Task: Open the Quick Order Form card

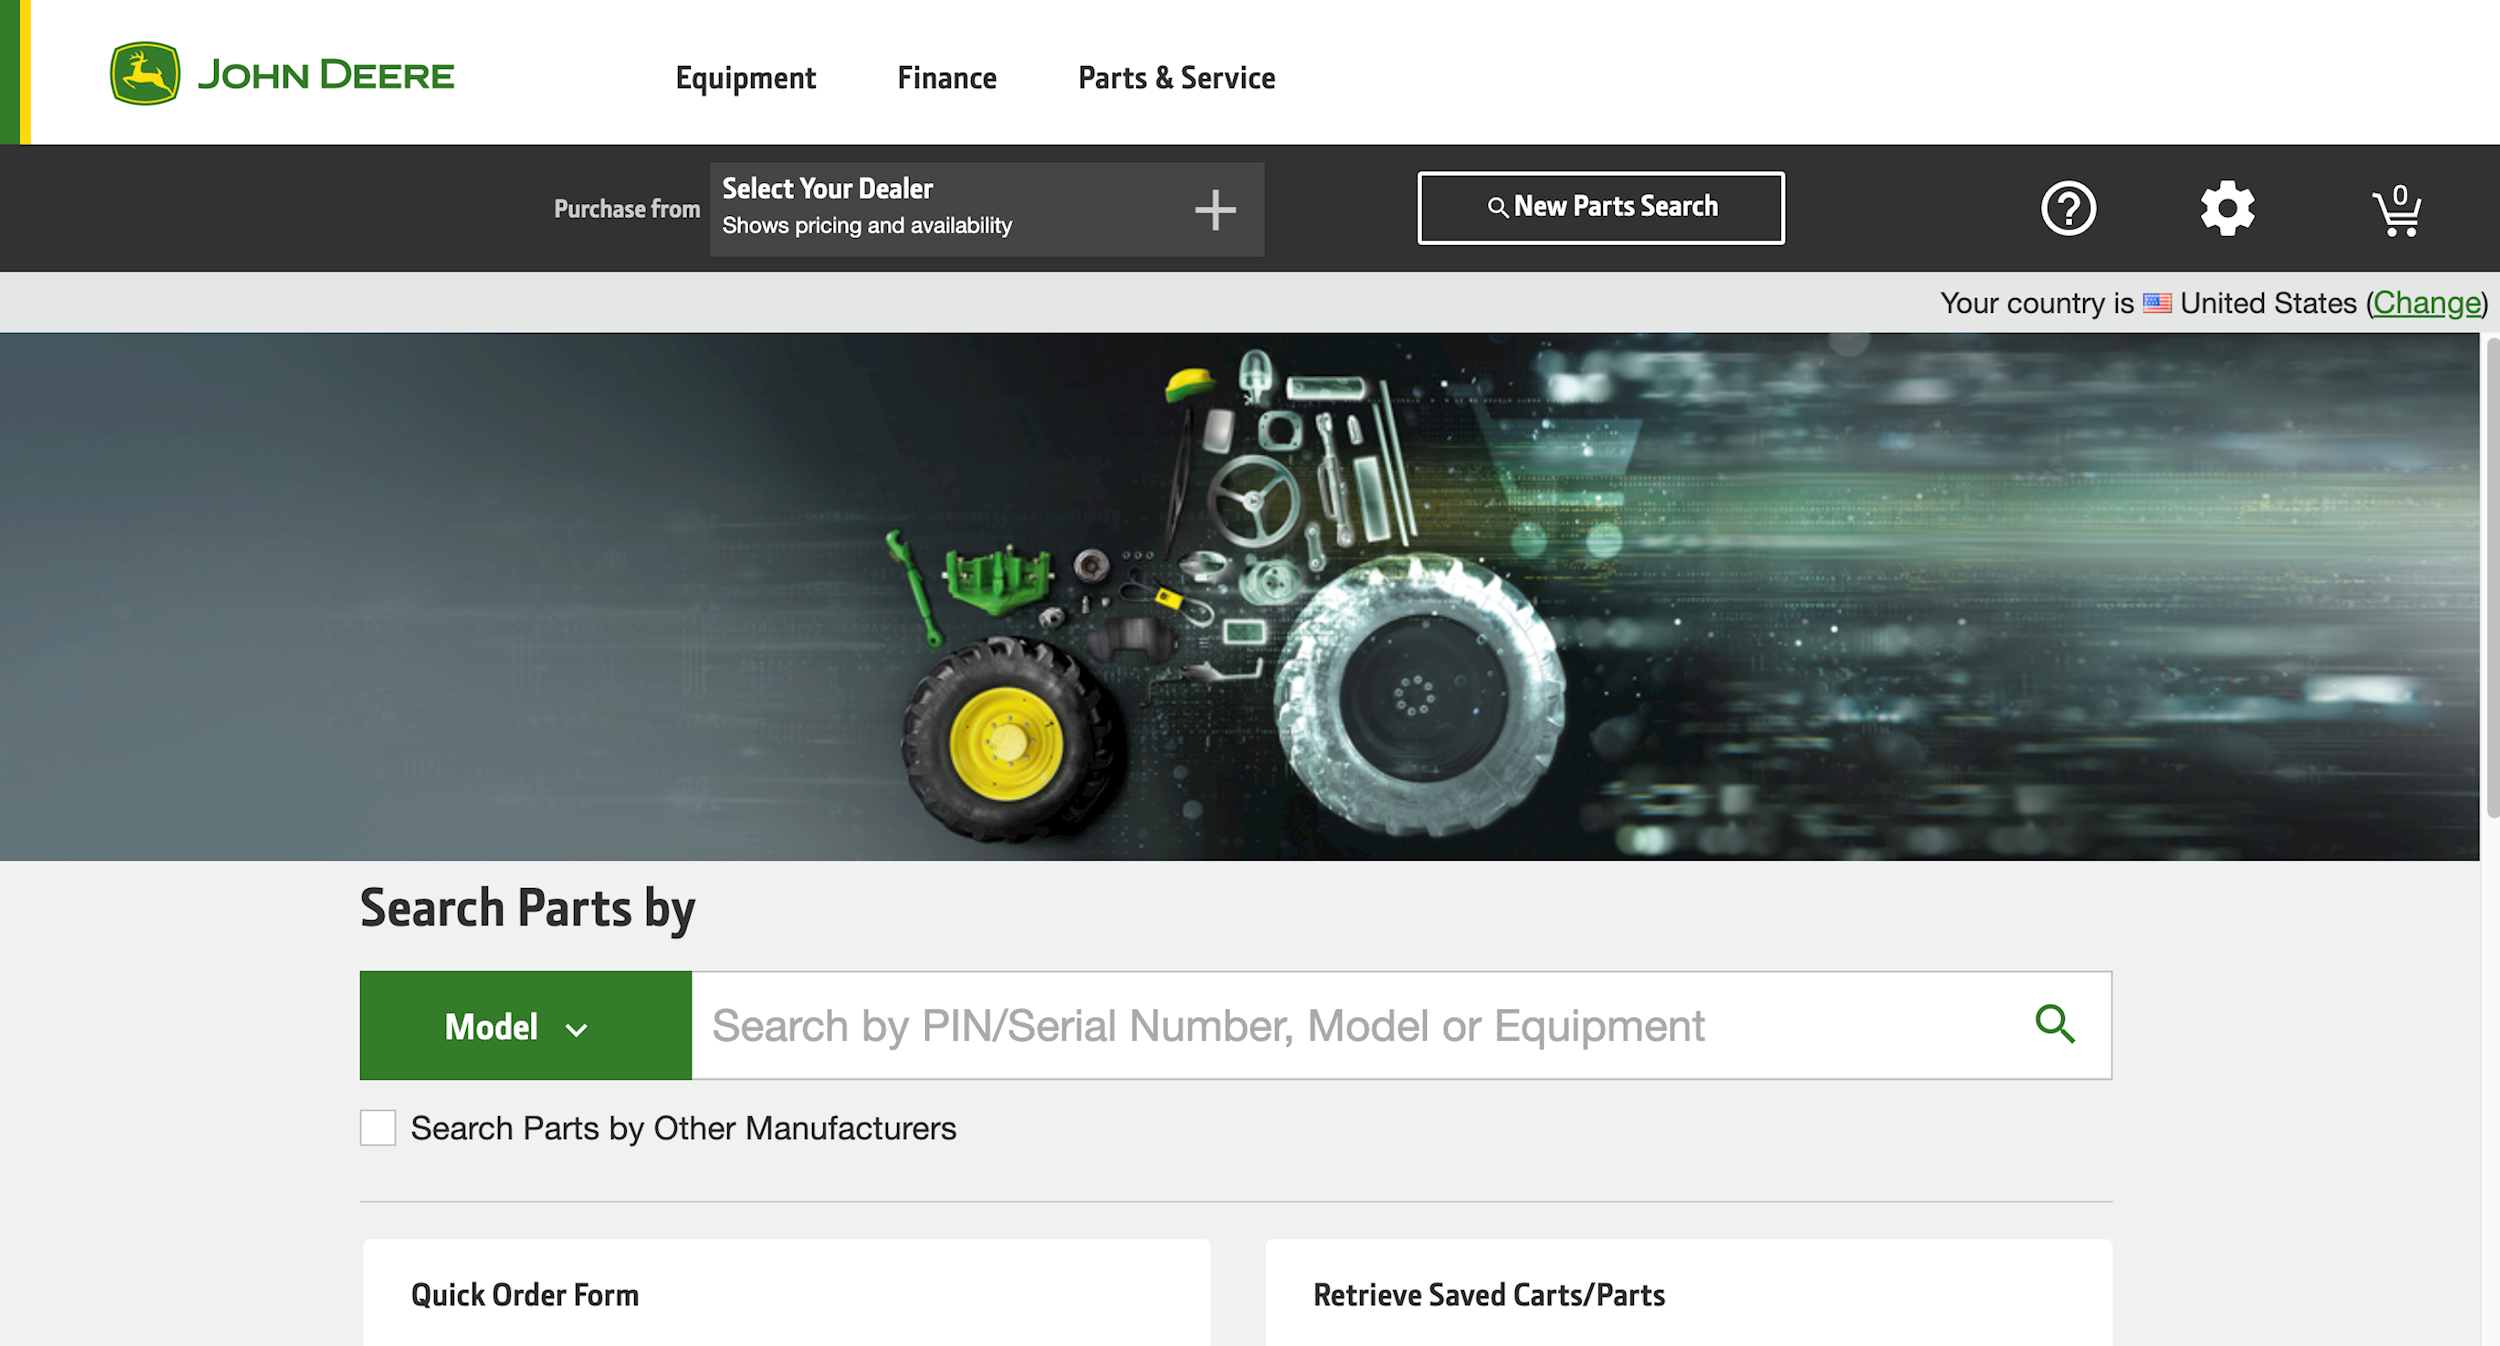Action: [x=786, y=1294]
